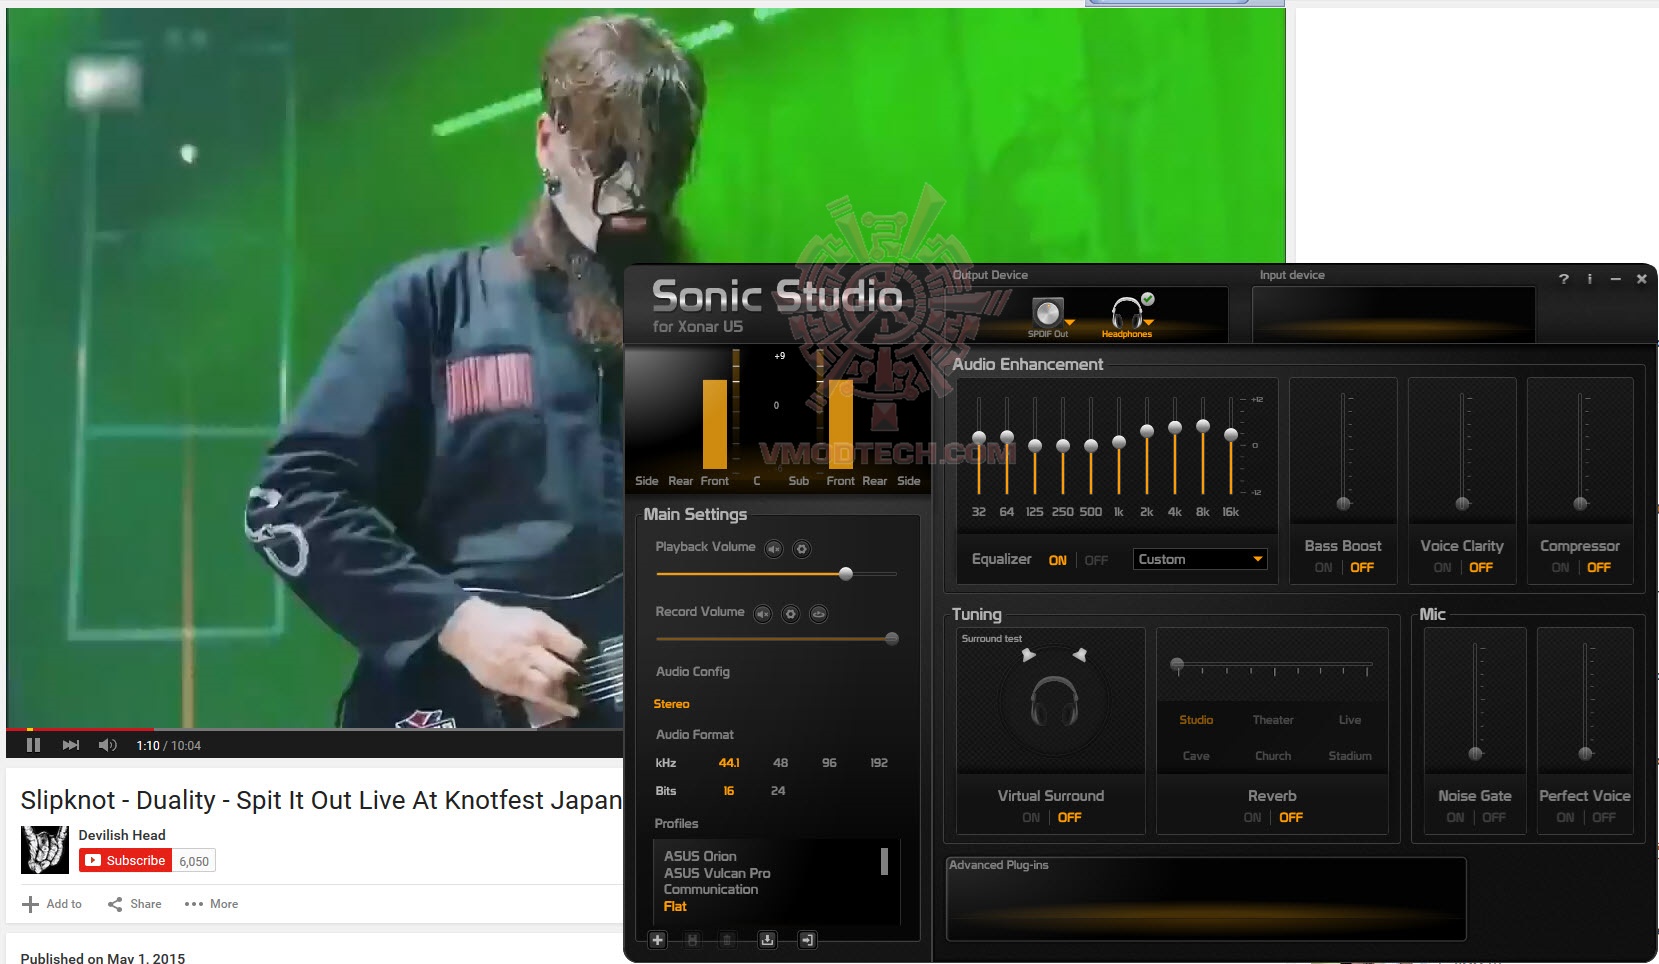
Task: Set sample rate to 96 kHz
Action: [x=829, y=763]
